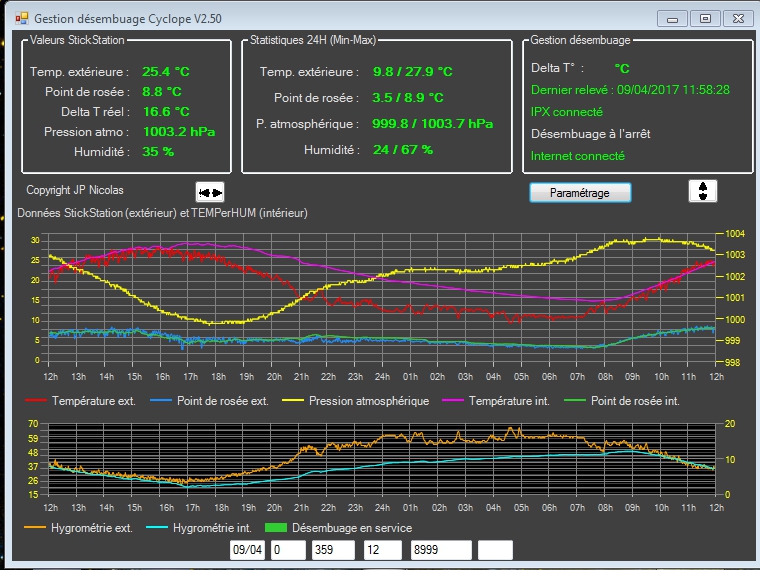Click the Données StickStation chart title

(162, 213)
